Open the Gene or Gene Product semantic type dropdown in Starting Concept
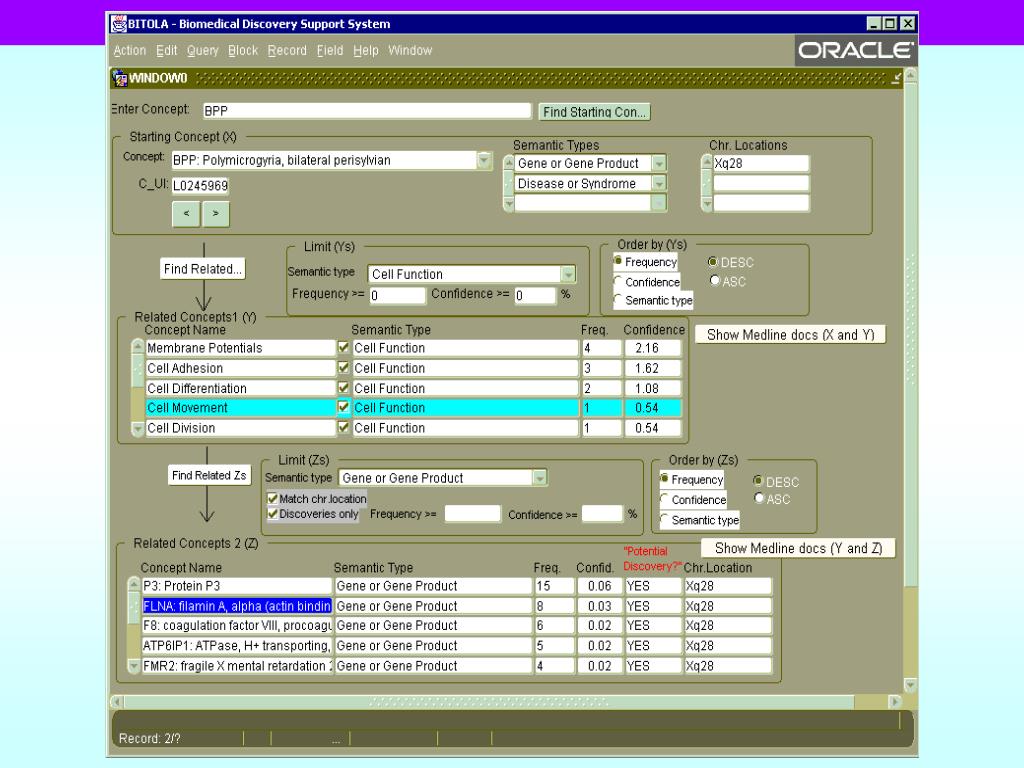Screen dimensions: 1024x768 click(659, 163)
